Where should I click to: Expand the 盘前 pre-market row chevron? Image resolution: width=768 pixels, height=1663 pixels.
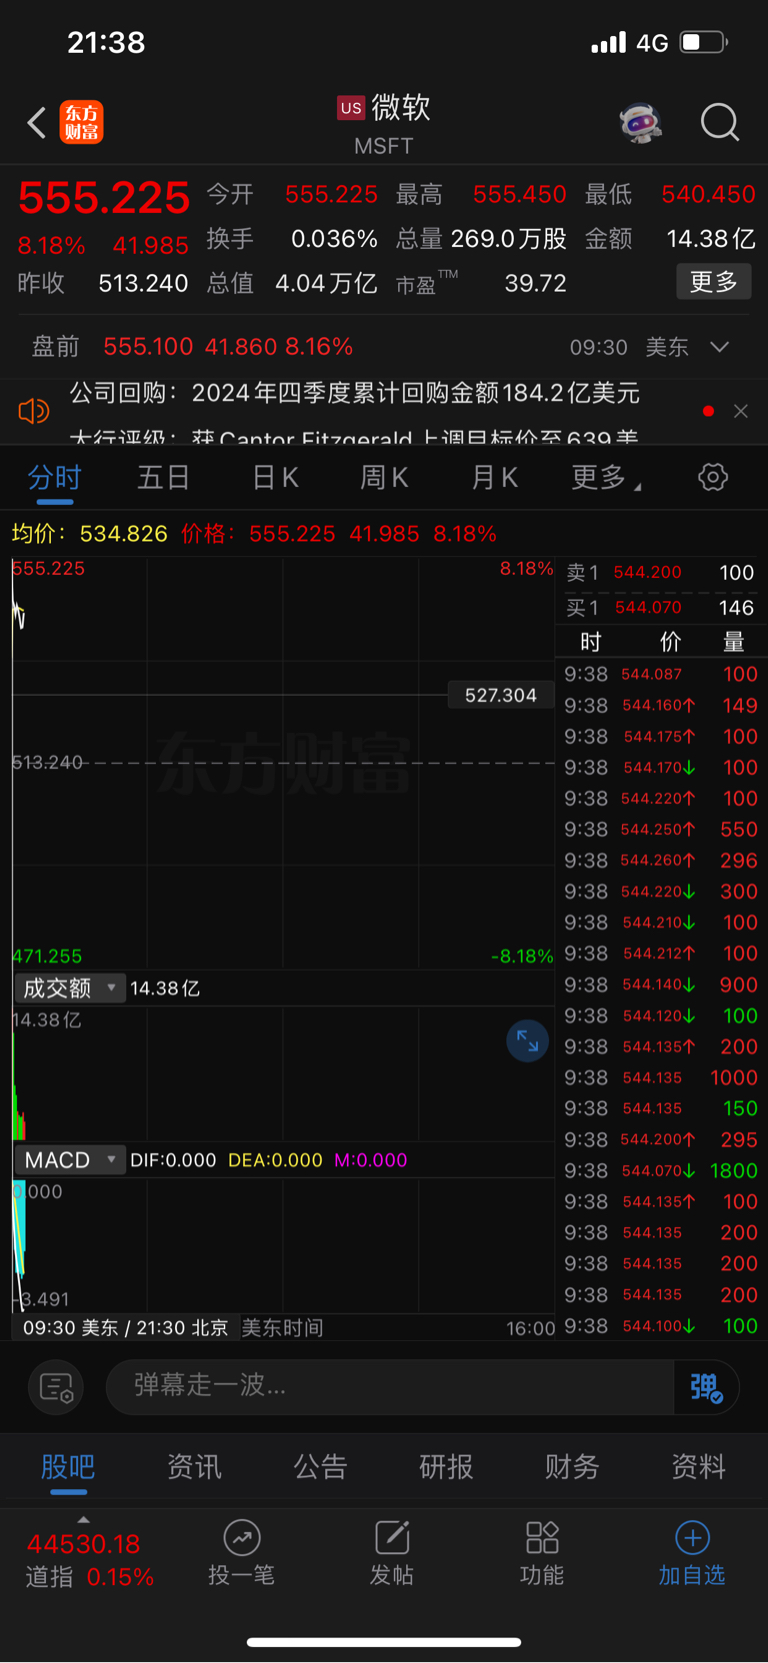coord(720,347)
